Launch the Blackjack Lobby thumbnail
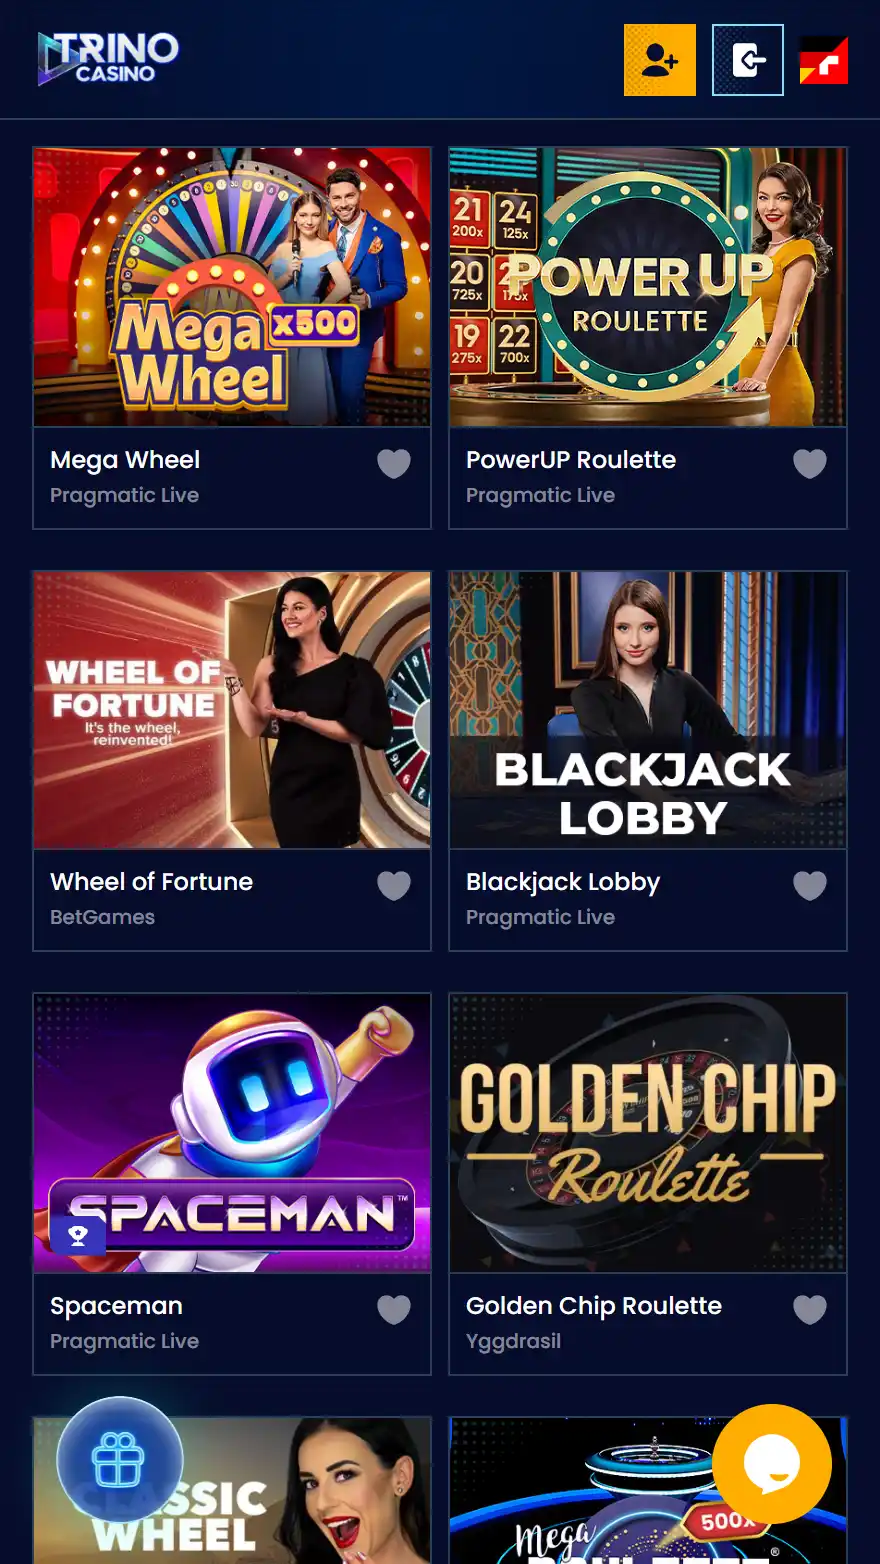Screen dimensions: 880x1564 tap(648, 710)
